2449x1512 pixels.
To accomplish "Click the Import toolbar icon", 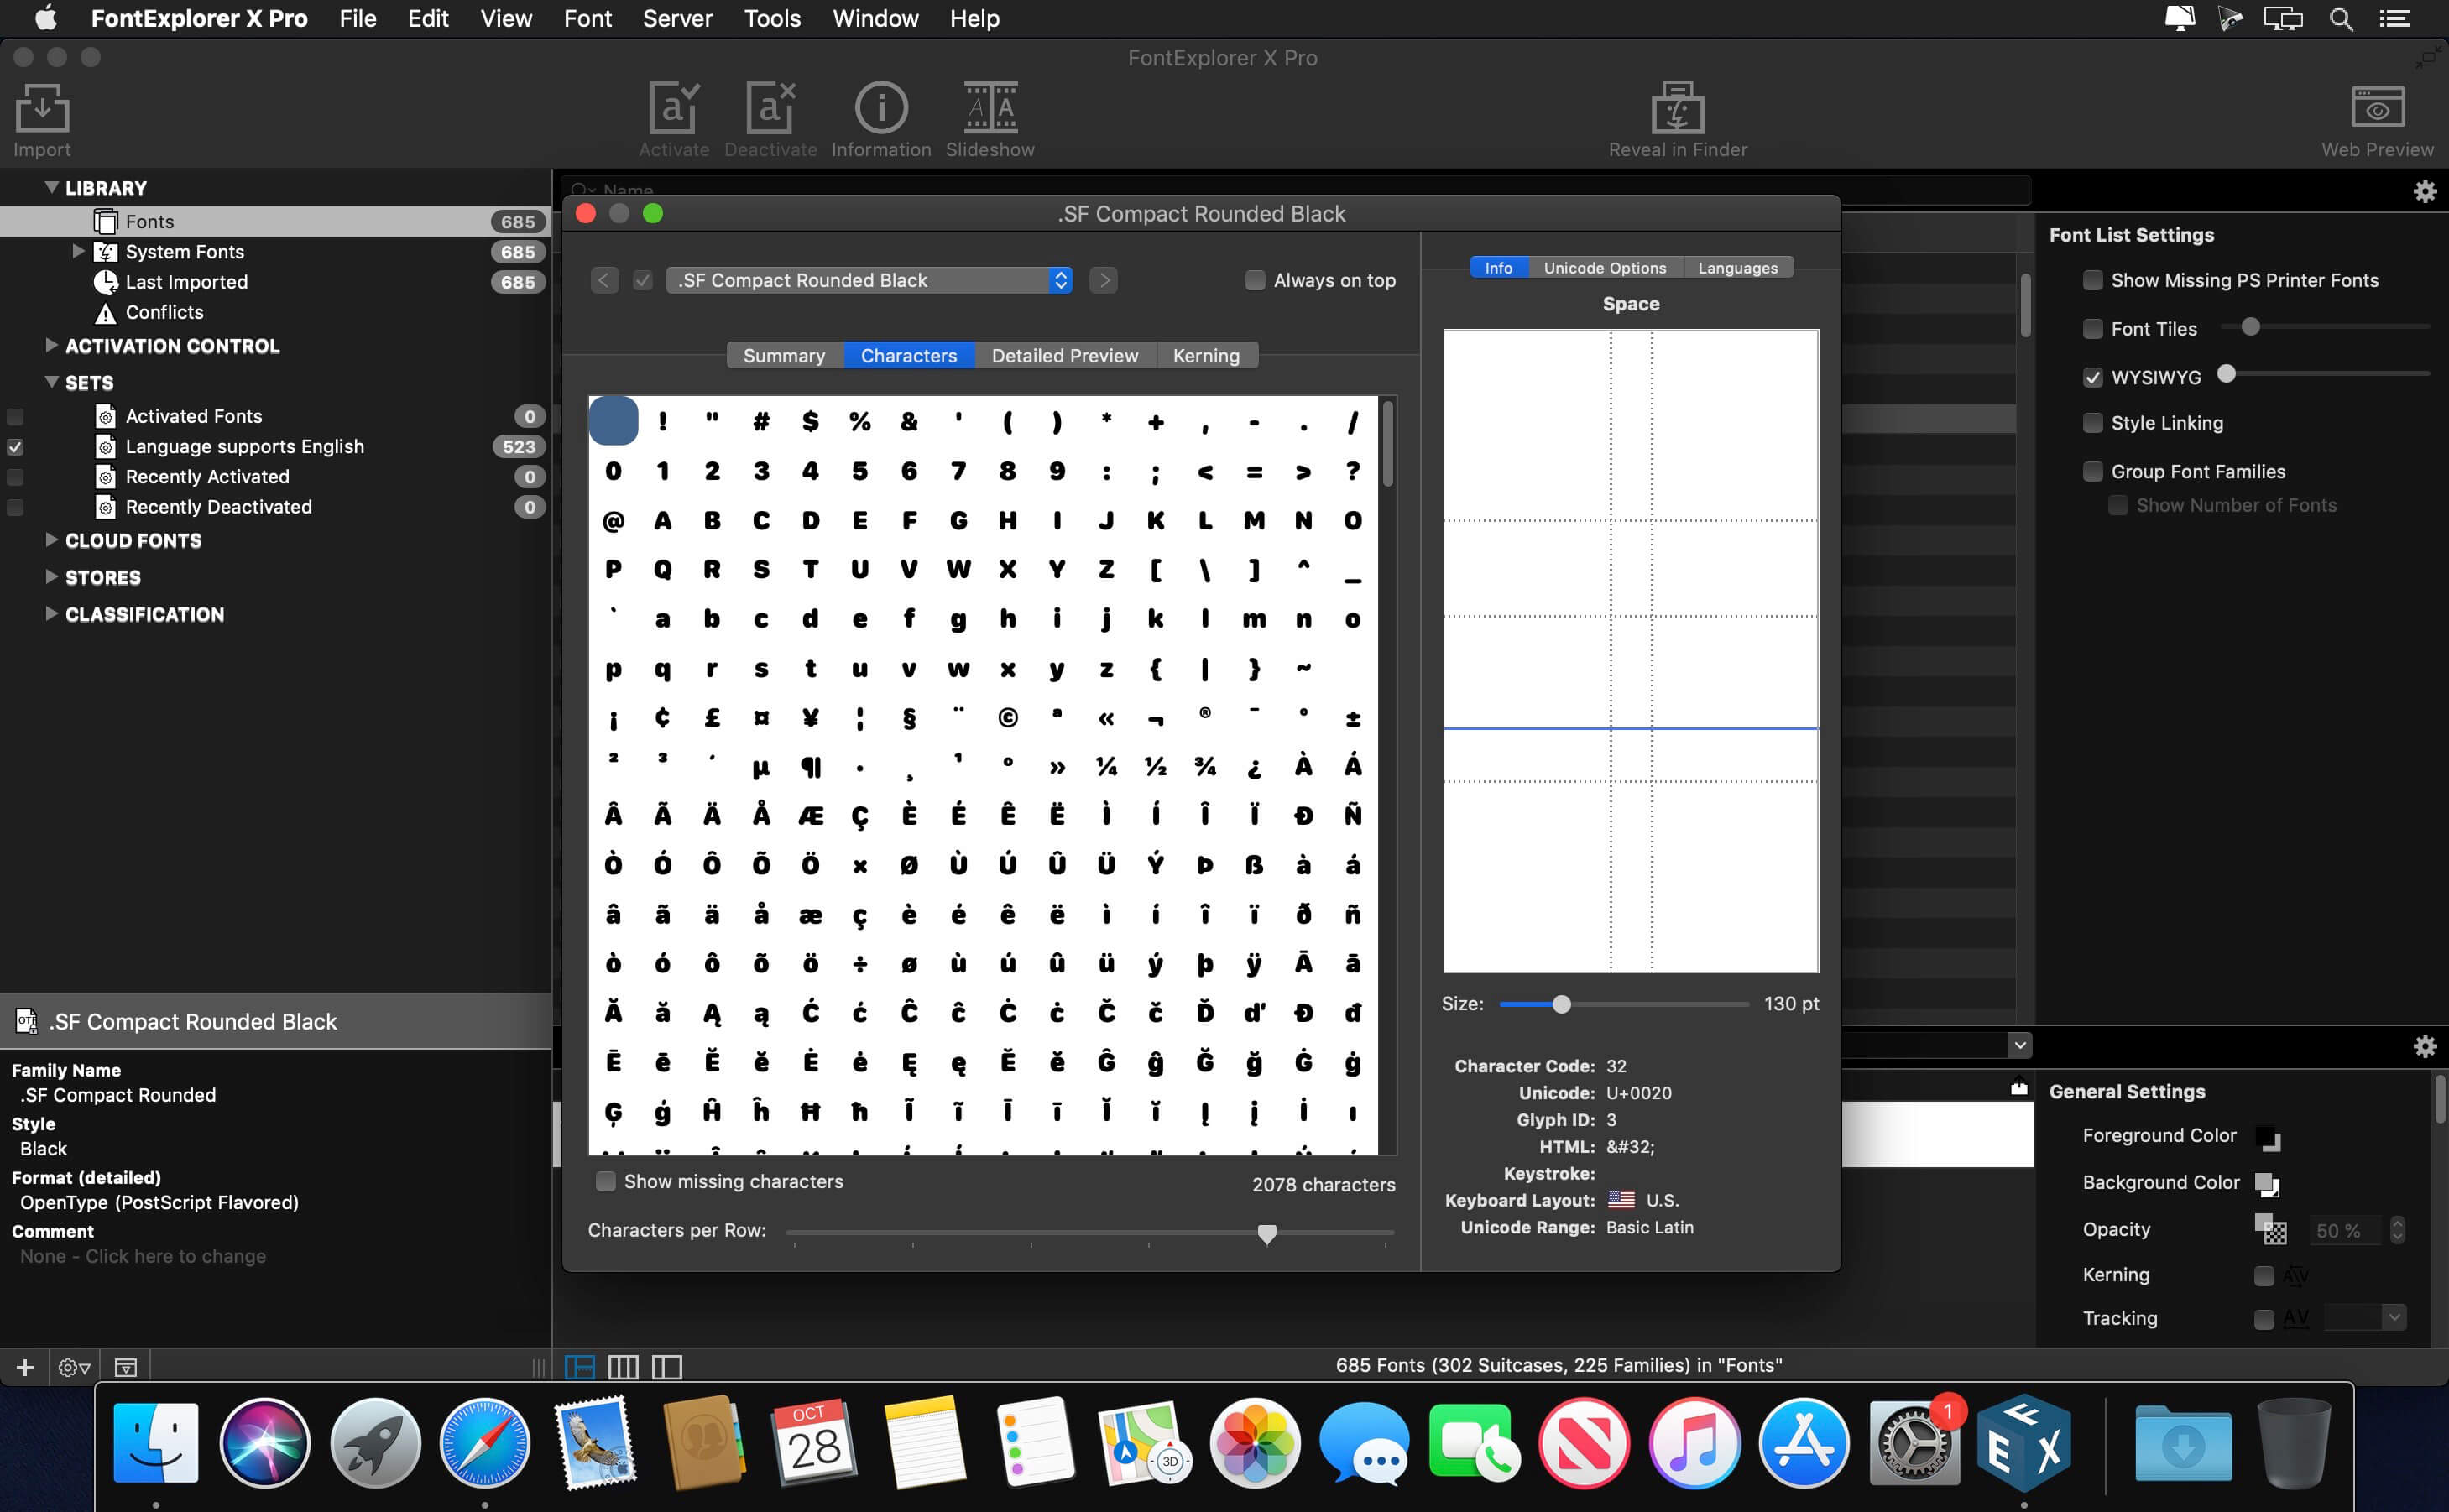I will (x=42, y=109).
